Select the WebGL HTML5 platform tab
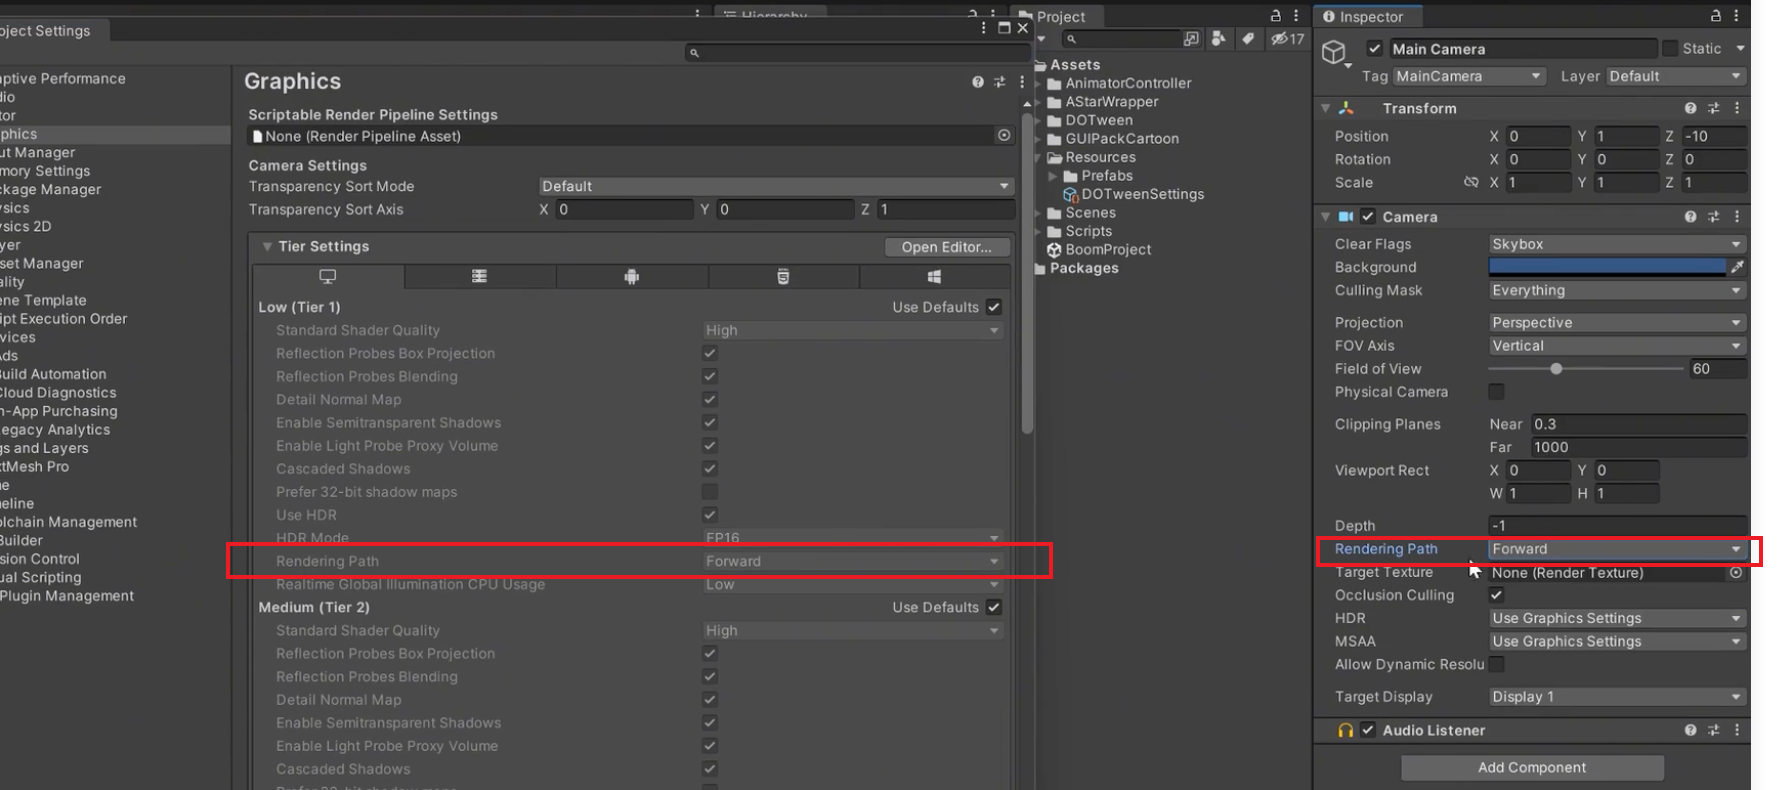The height and width of the screenshot is (790, 1782). pos(783,277)
